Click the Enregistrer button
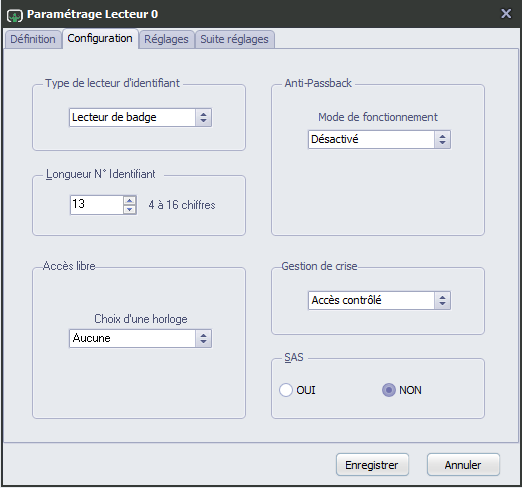The image size is (522, 488). click(x=372, y=465)
